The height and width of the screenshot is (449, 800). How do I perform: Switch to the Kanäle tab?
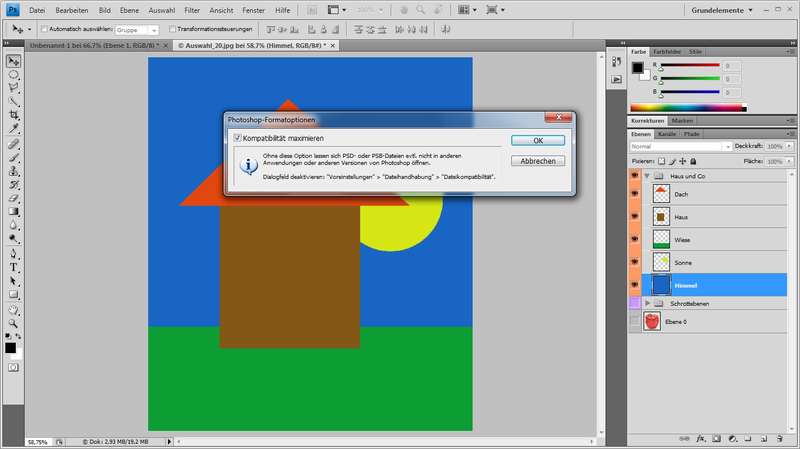666,133
